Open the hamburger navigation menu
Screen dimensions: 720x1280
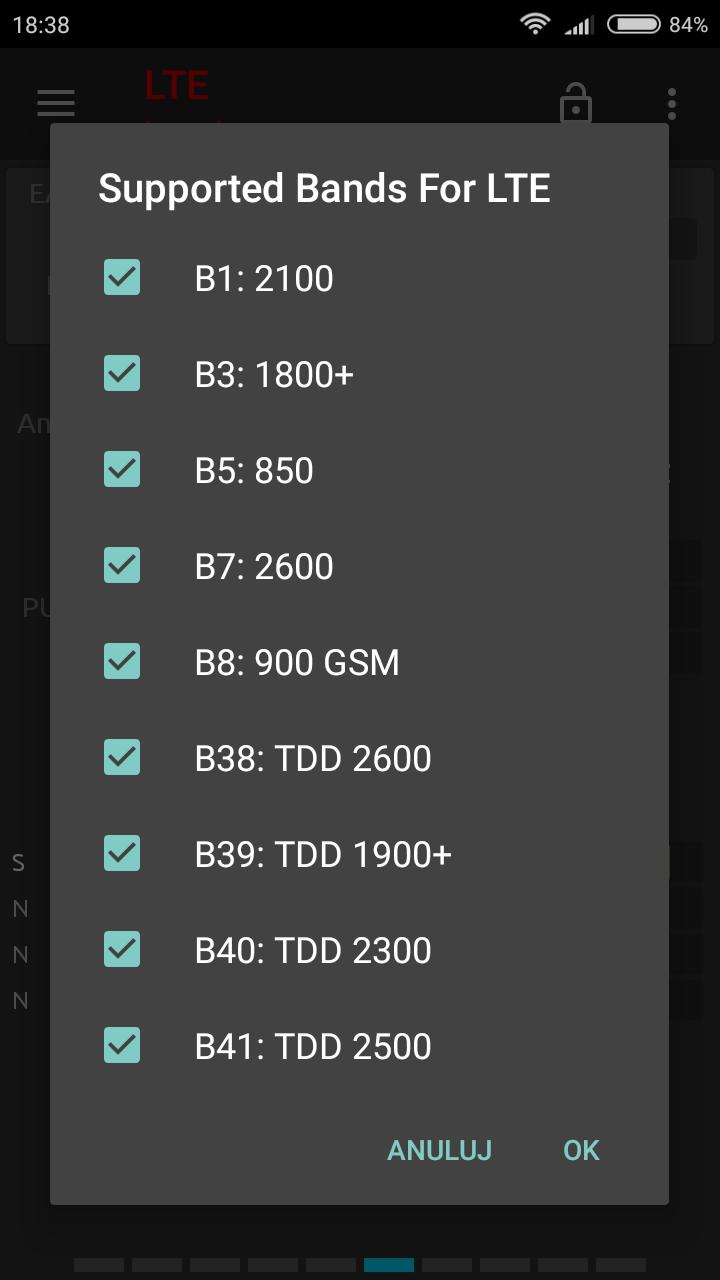[x=56, y=103]
